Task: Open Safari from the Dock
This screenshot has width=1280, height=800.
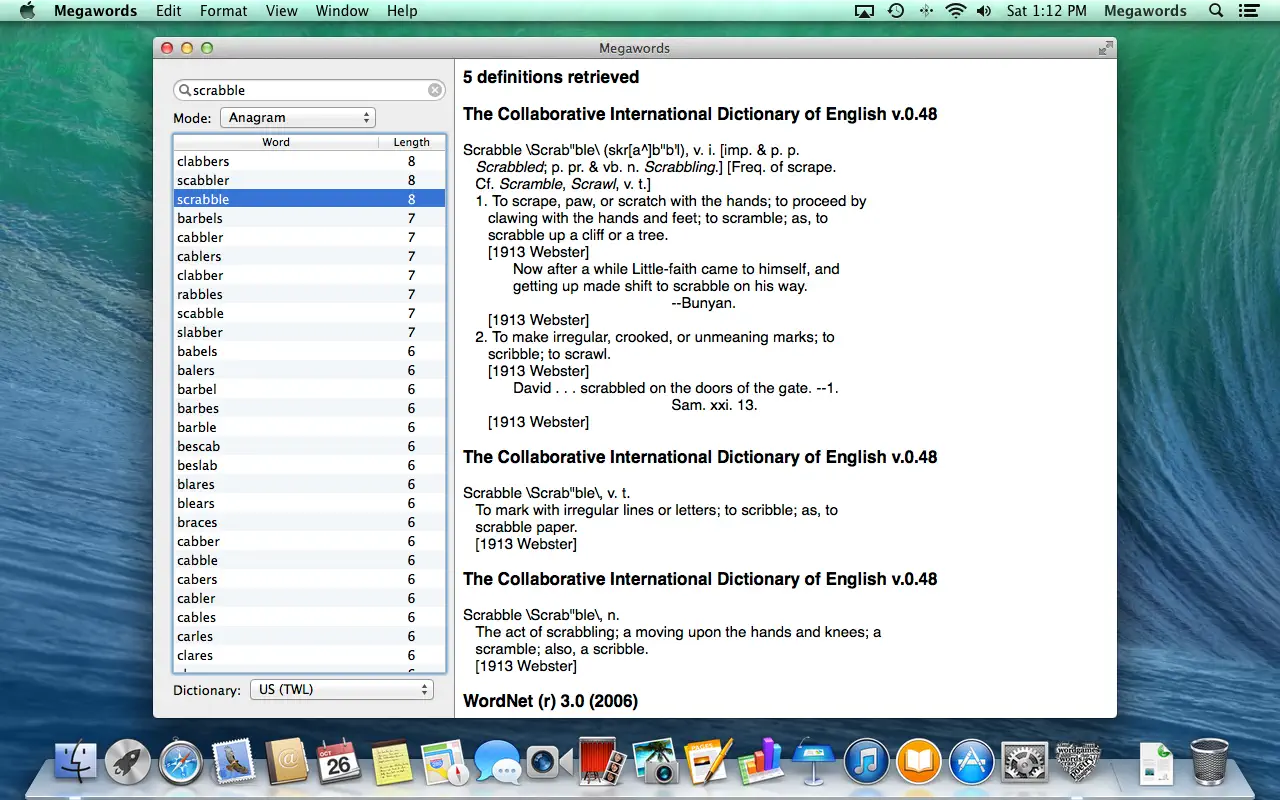Action: (x=182, y=762)
